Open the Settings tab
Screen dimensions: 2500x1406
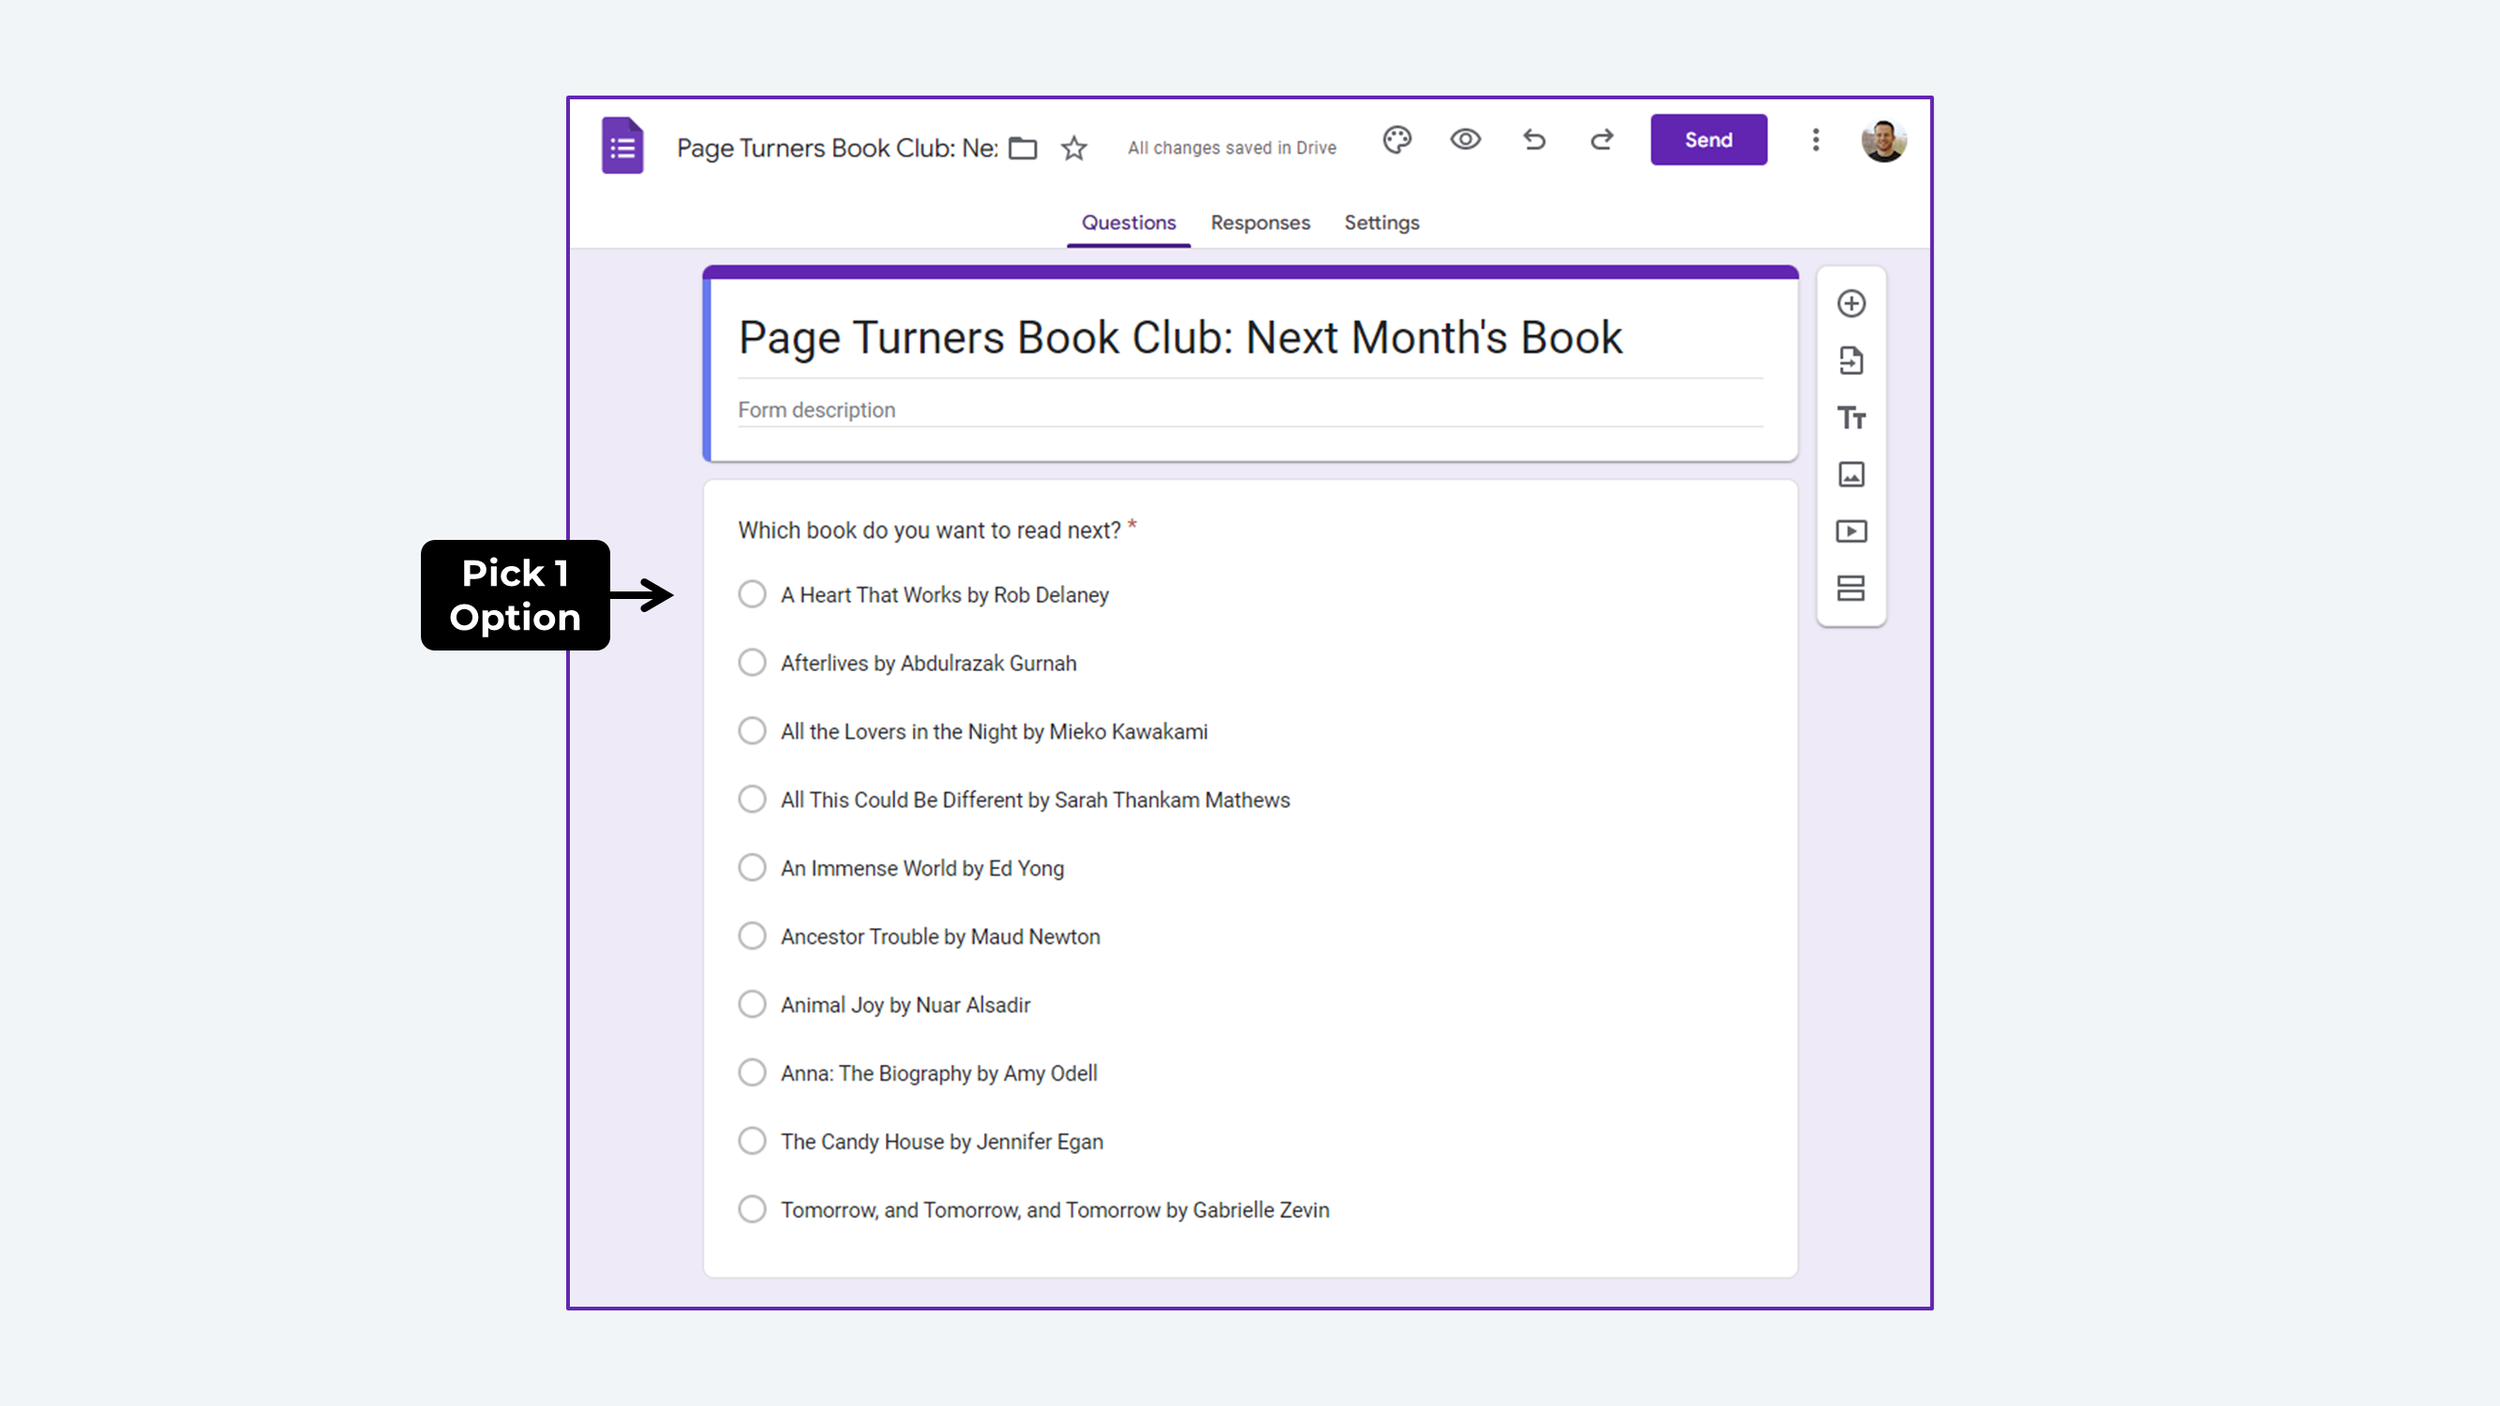click(1381, 223)
